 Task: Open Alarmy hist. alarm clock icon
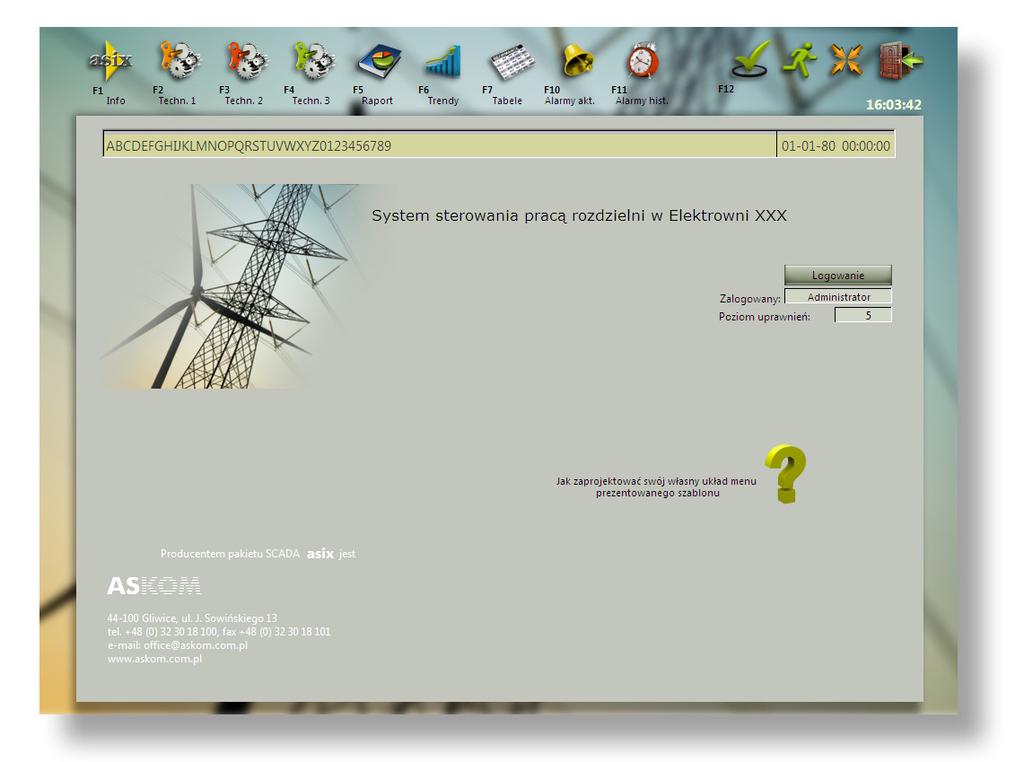643,61
